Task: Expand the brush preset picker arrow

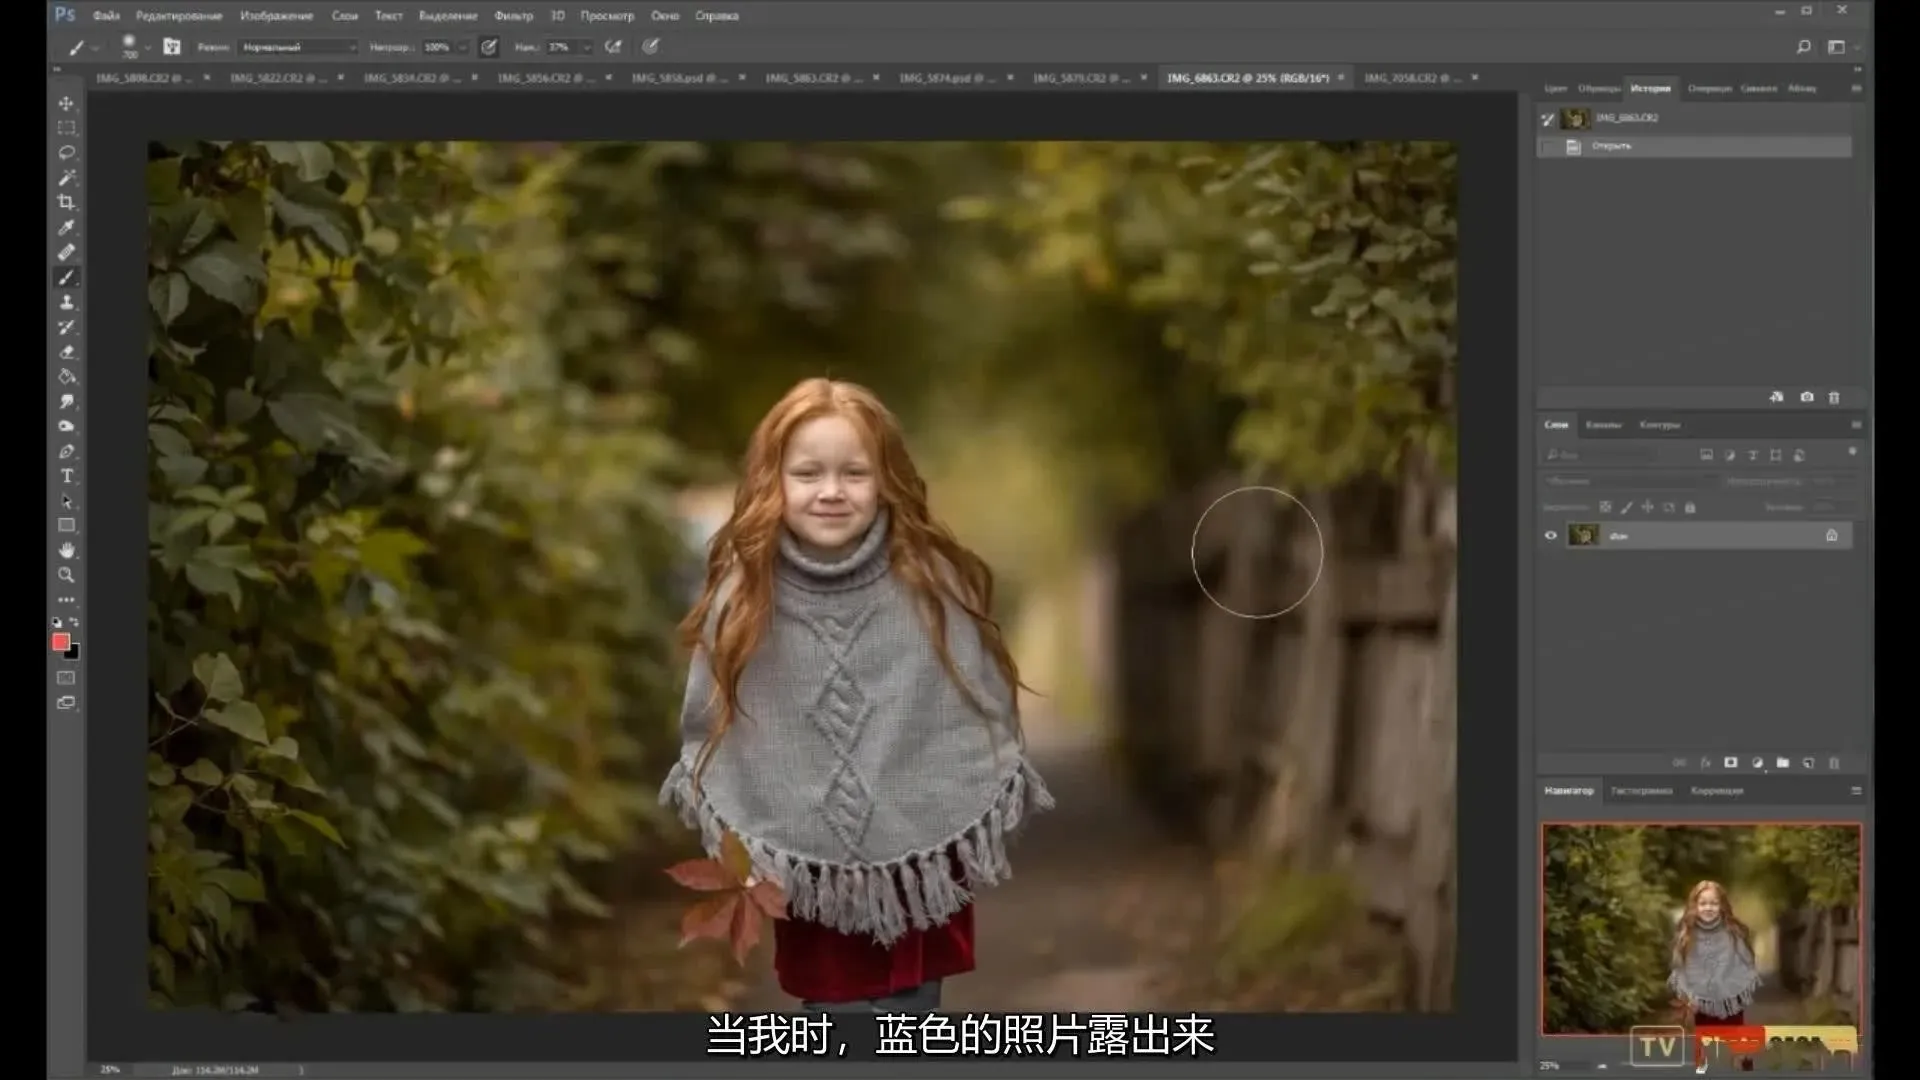Action: click(148, 47)
